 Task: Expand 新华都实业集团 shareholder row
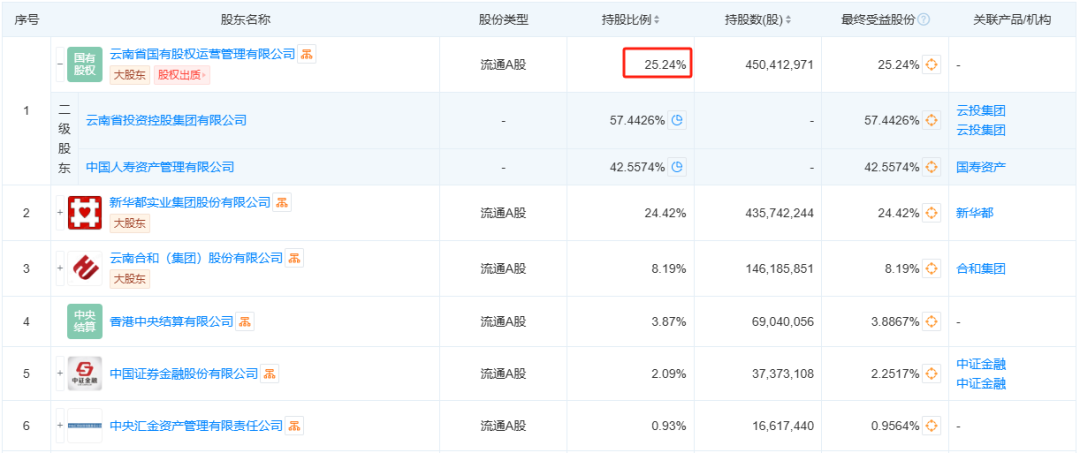60,214
